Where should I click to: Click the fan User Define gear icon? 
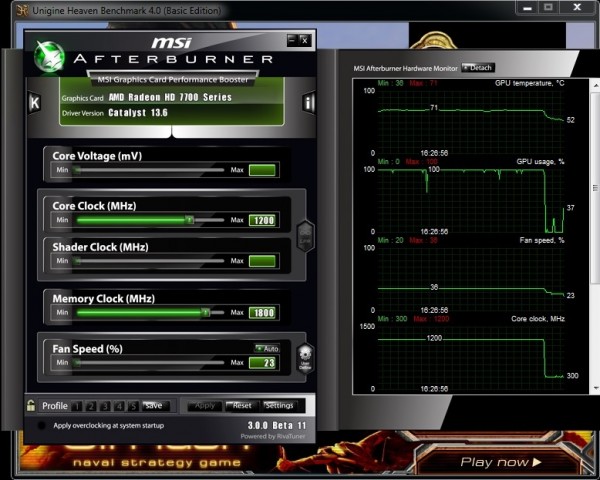305,358
